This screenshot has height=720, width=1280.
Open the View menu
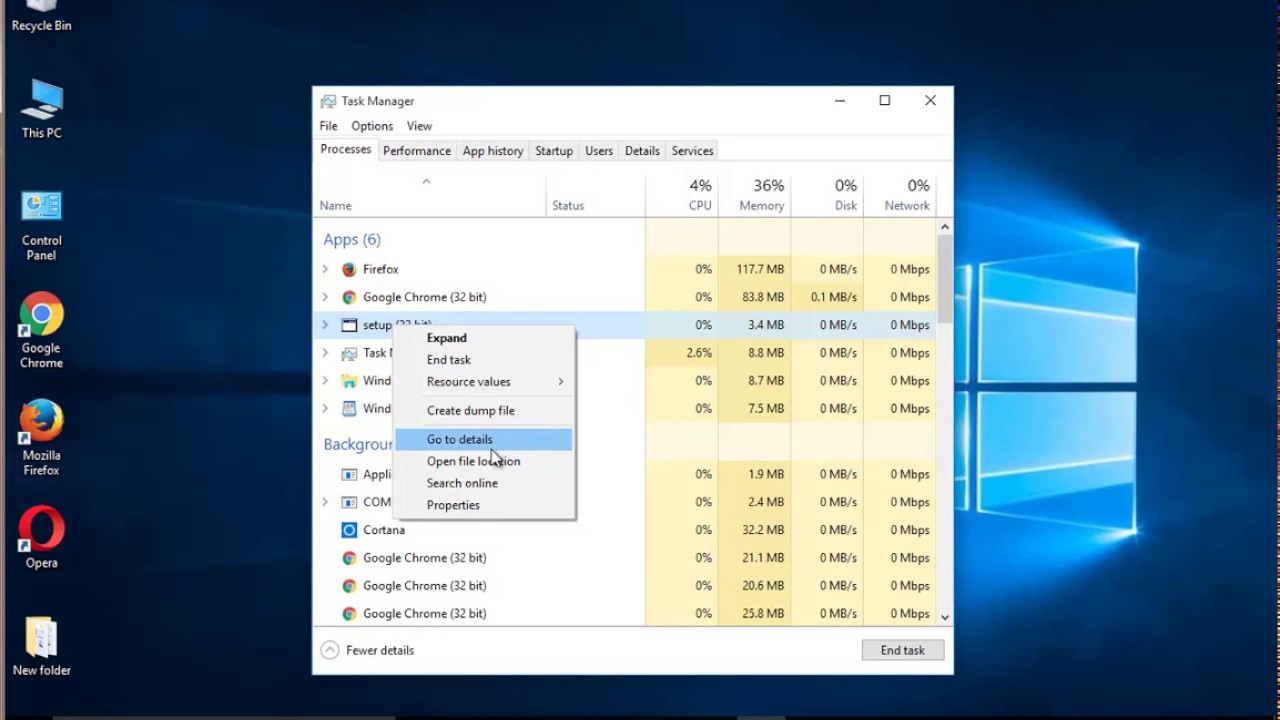(419, 126)
